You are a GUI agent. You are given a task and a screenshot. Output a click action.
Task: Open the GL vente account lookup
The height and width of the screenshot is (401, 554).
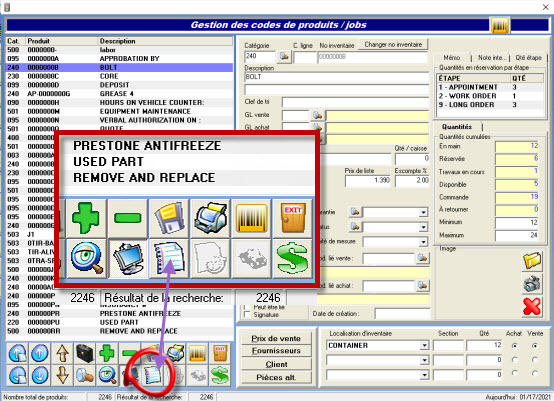(317, 115)
